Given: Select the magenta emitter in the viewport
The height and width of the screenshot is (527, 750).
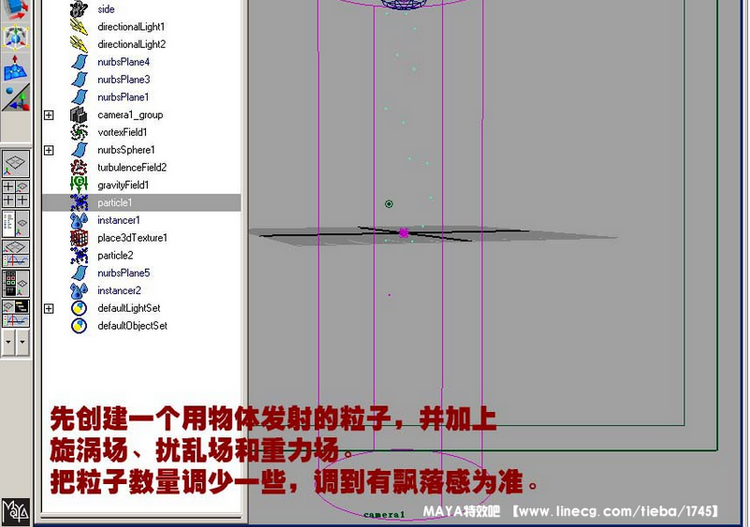Looking at the screenshot, I should click(404, 232).
